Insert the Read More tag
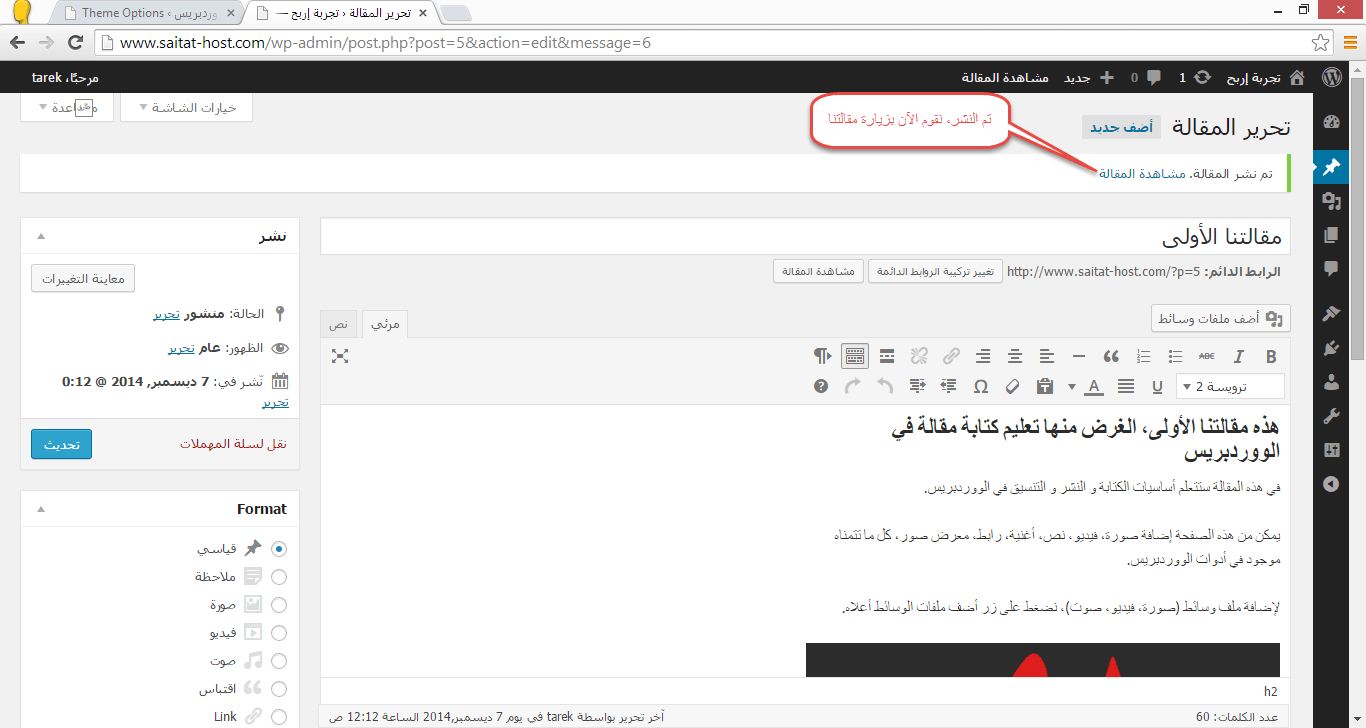1366x728 pixels. click(887, 356)
